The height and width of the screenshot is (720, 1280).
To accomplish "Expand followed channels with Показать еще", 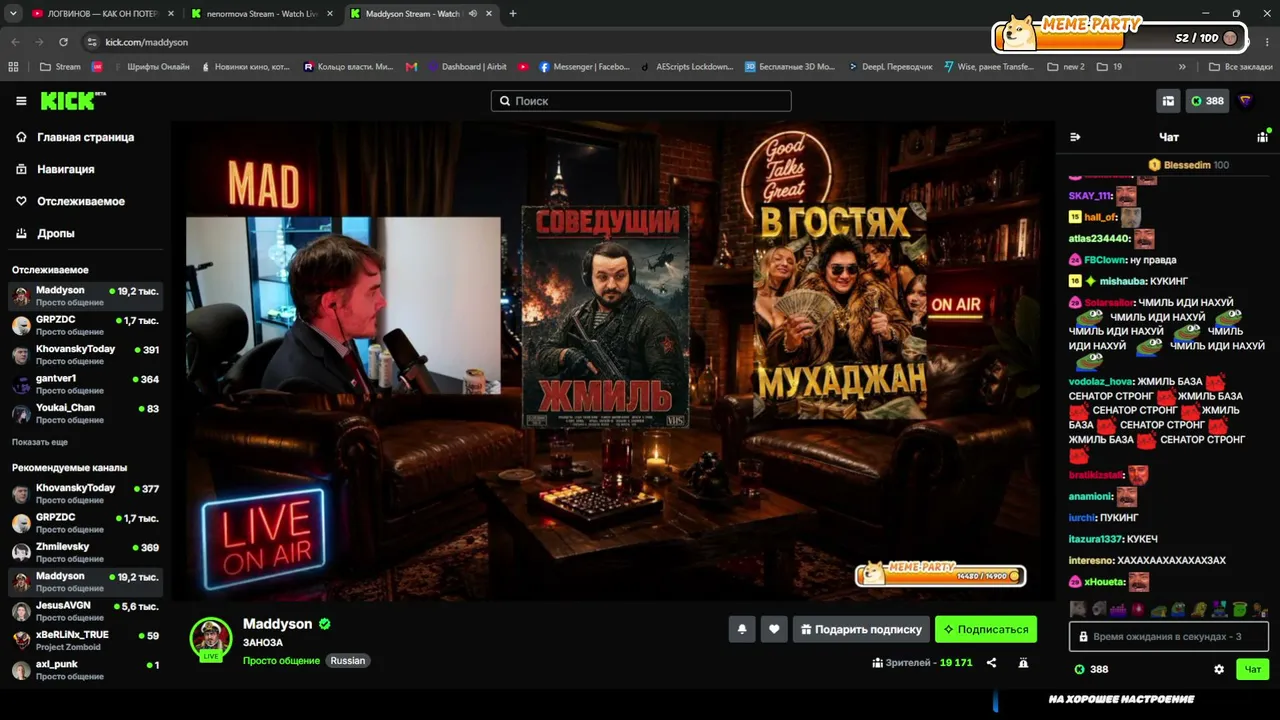I will point(40,442).
